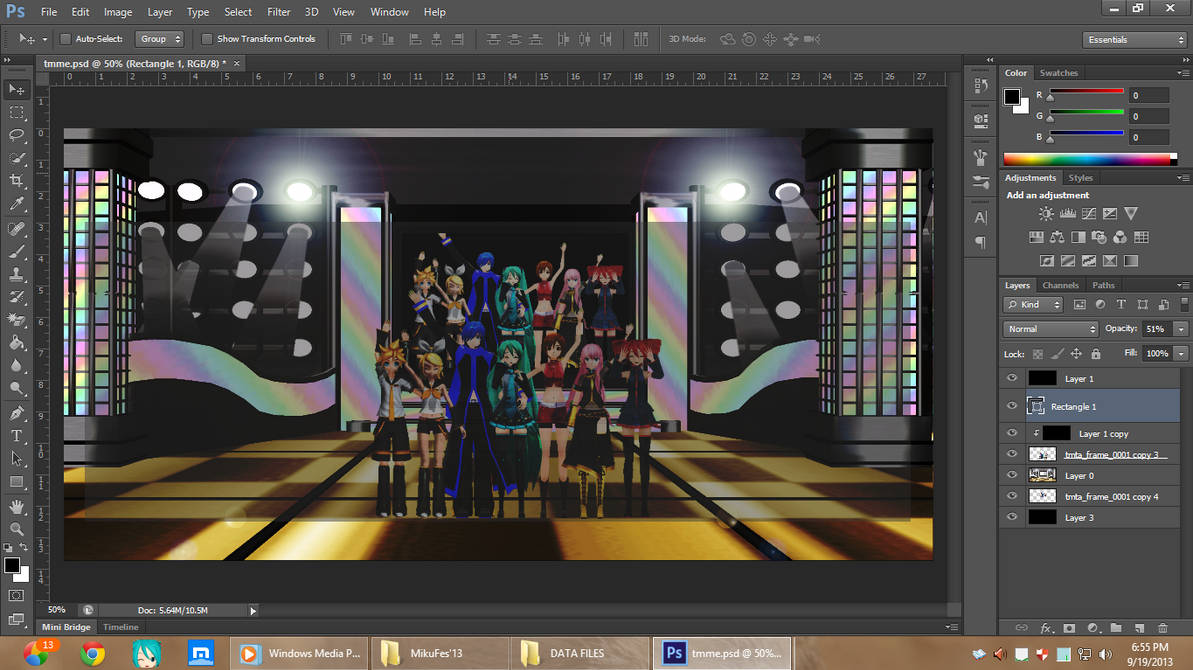Select the History Brush tool
The height and width of the screenshot is (670, 1193).
point(16,297)
